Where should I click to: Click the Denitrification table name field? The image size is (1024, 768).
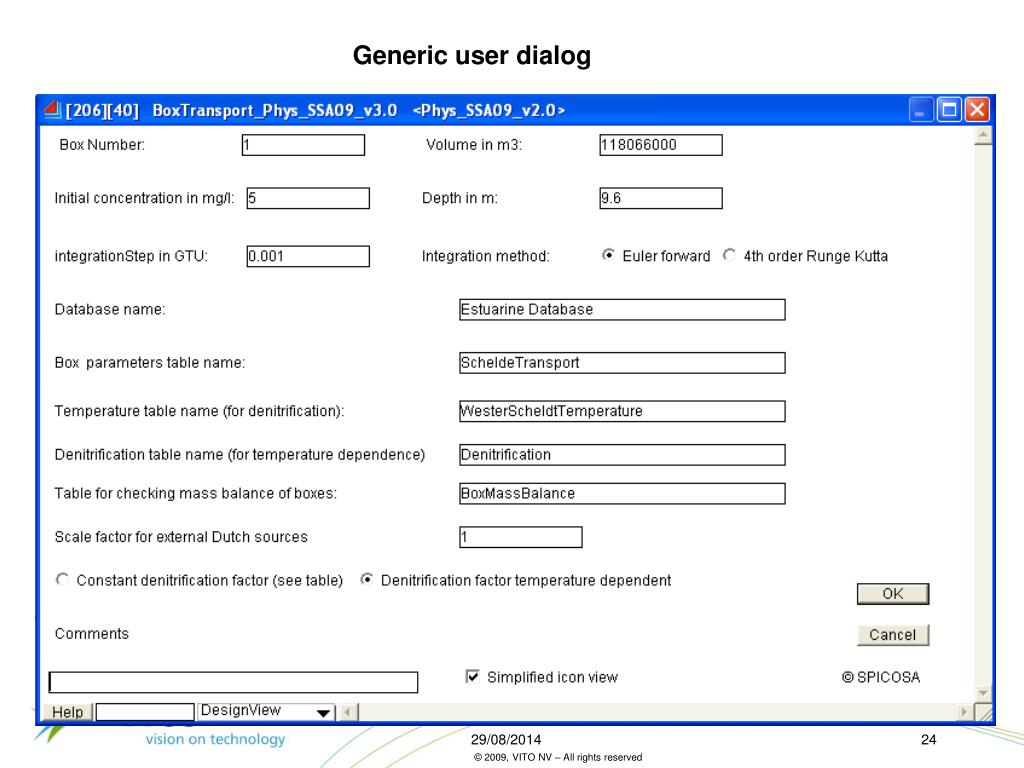coord(622,455)
